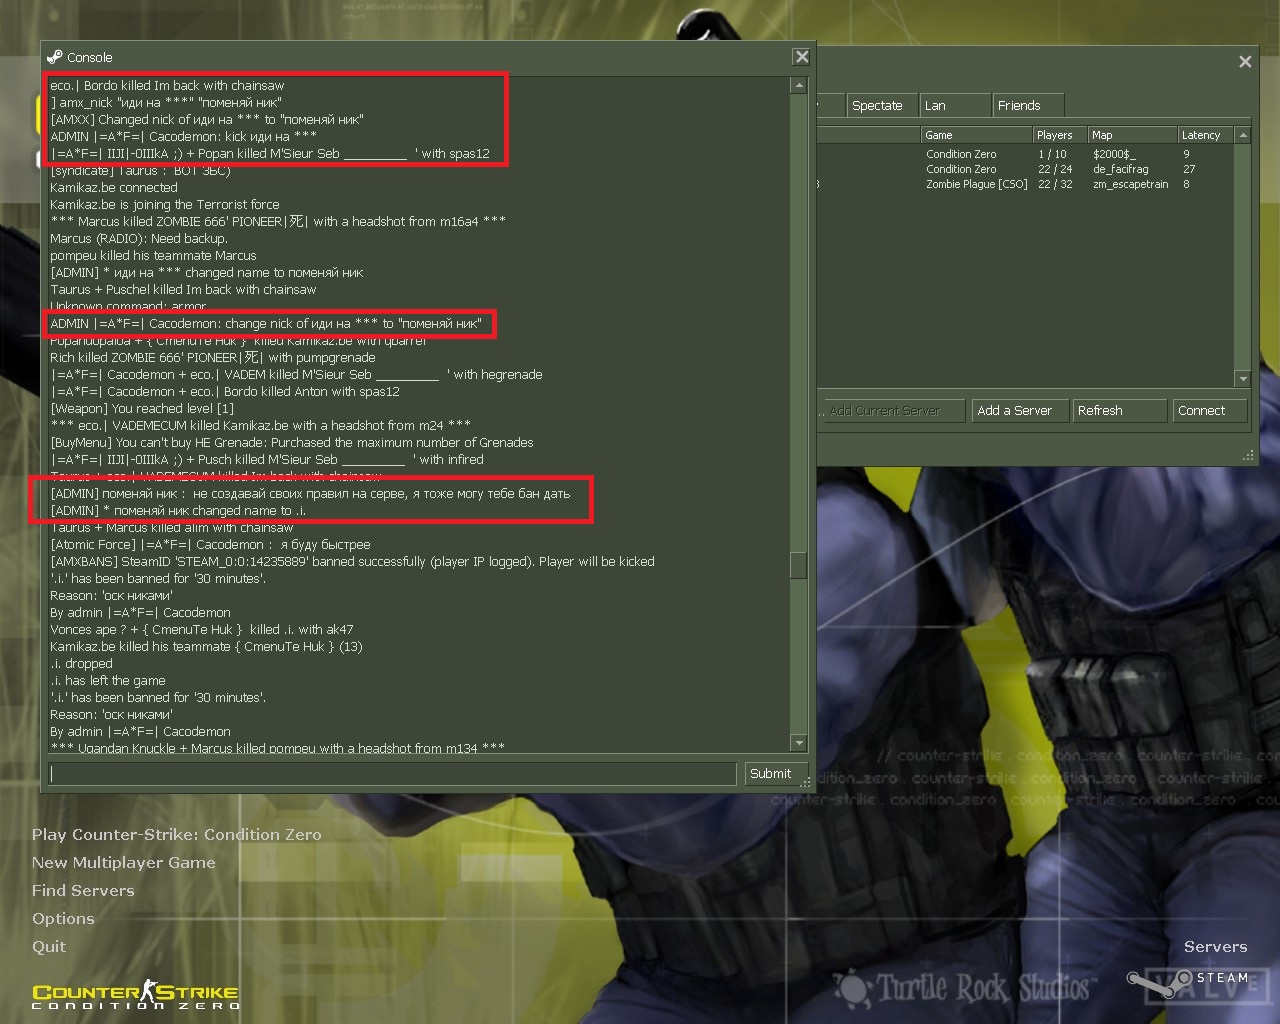Image resolution: width=1280 pixels, height=1024 pixels.
Task: Click server list scroll-up arrow
Action: [1243, 135]
